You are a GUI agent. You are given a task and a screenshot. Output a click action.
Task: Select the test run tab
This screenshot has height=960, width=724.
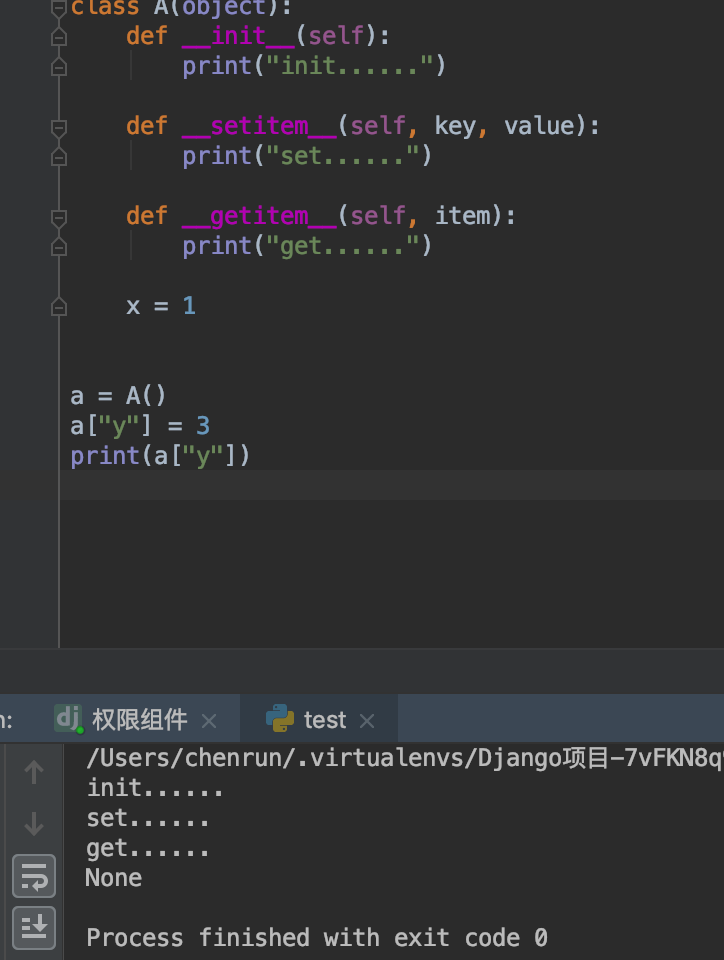click(x=324, y=720)
